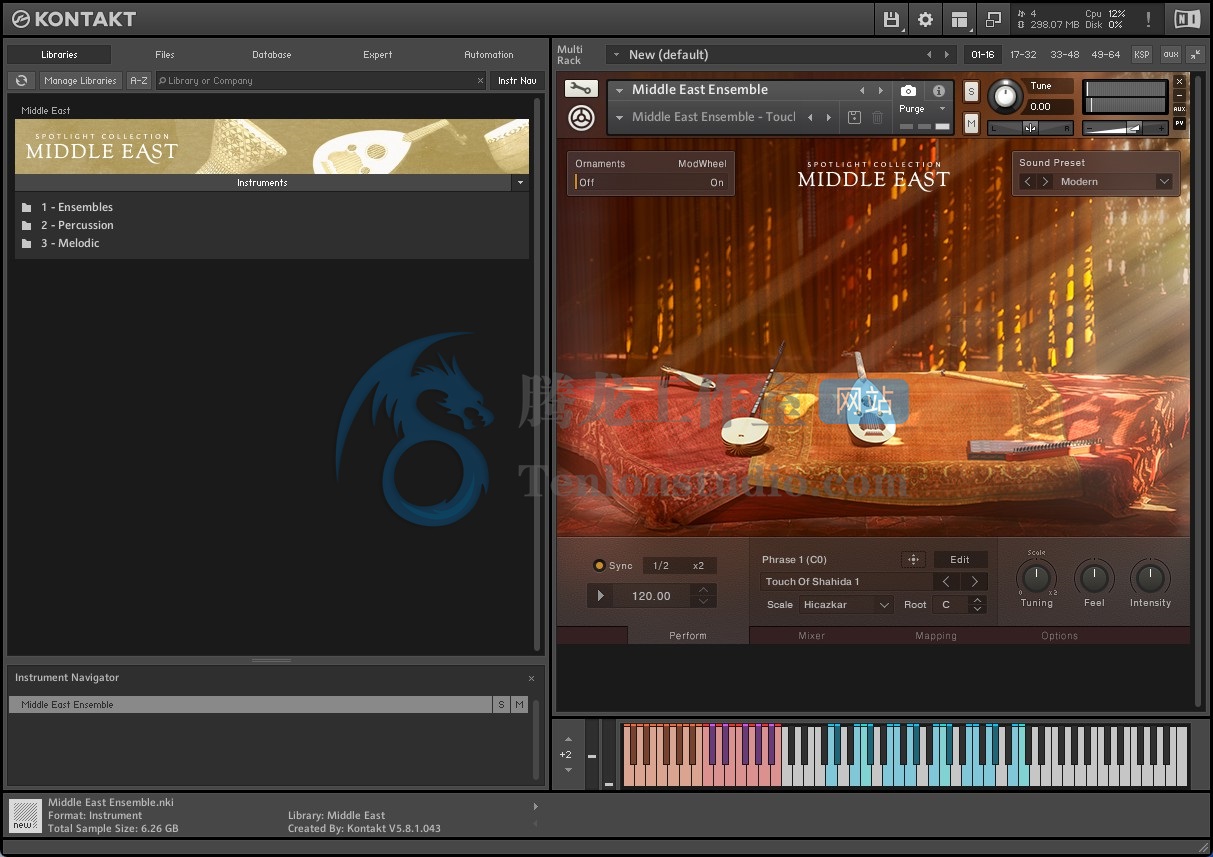
Task: Save the current snapshot icon
Action: pos(854,117)
